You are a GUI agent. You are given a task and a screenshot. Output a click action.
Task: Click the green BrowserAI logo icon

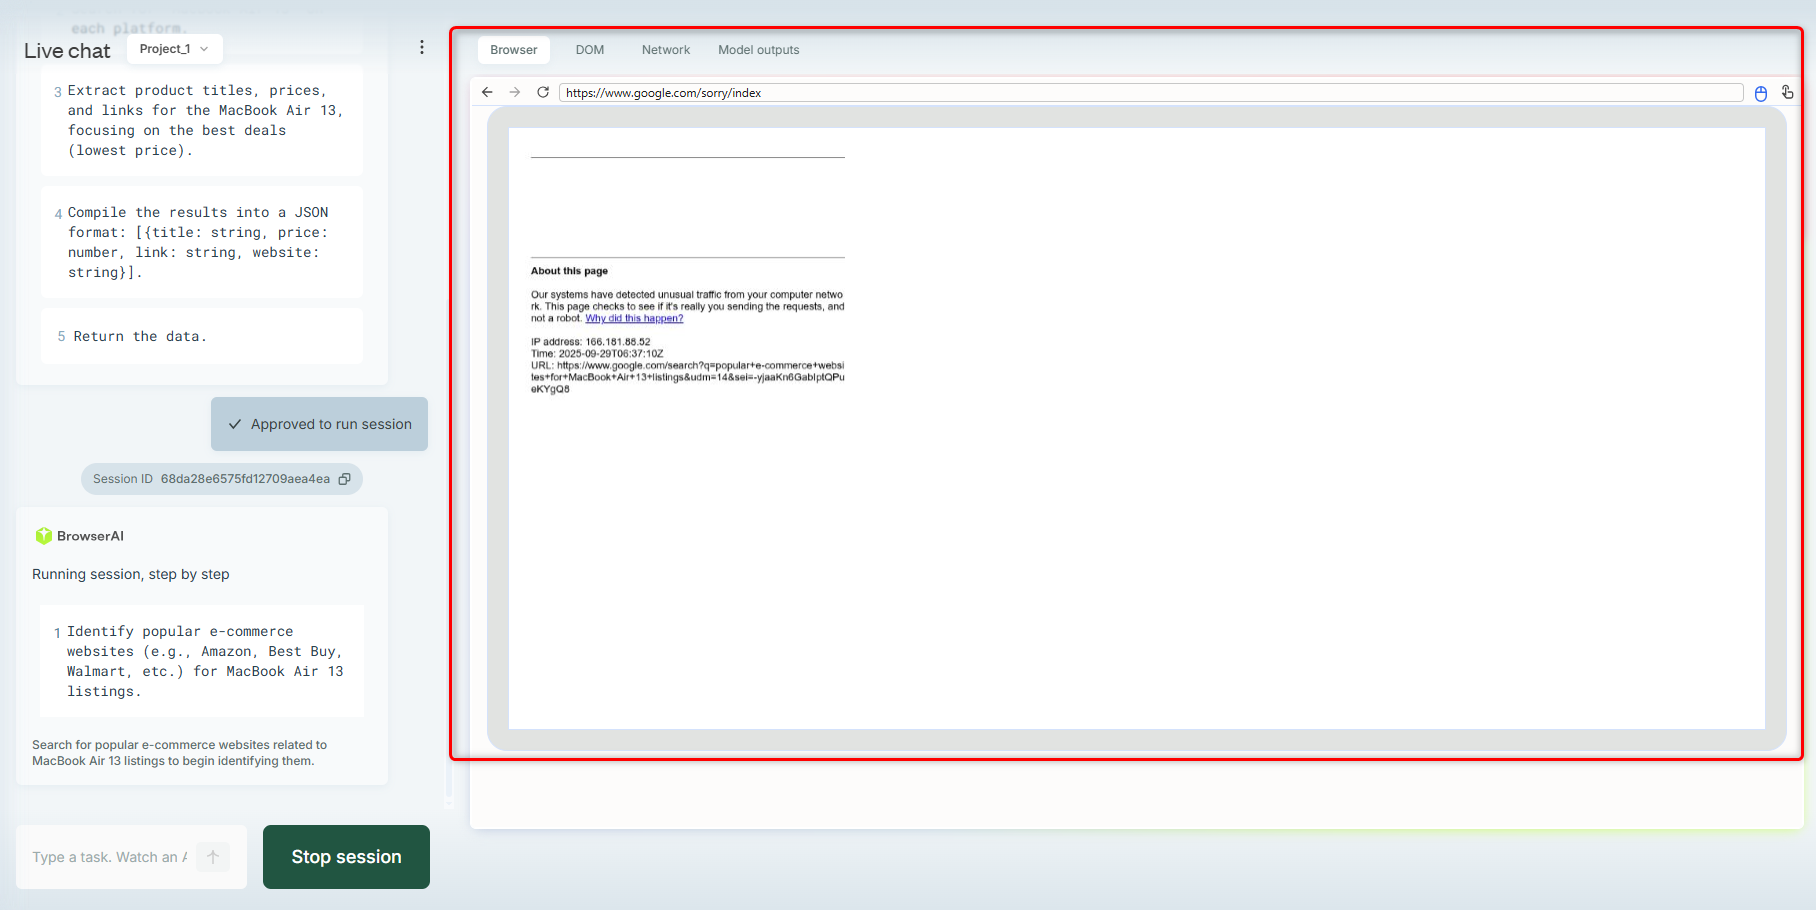click(x=43, y=536)
